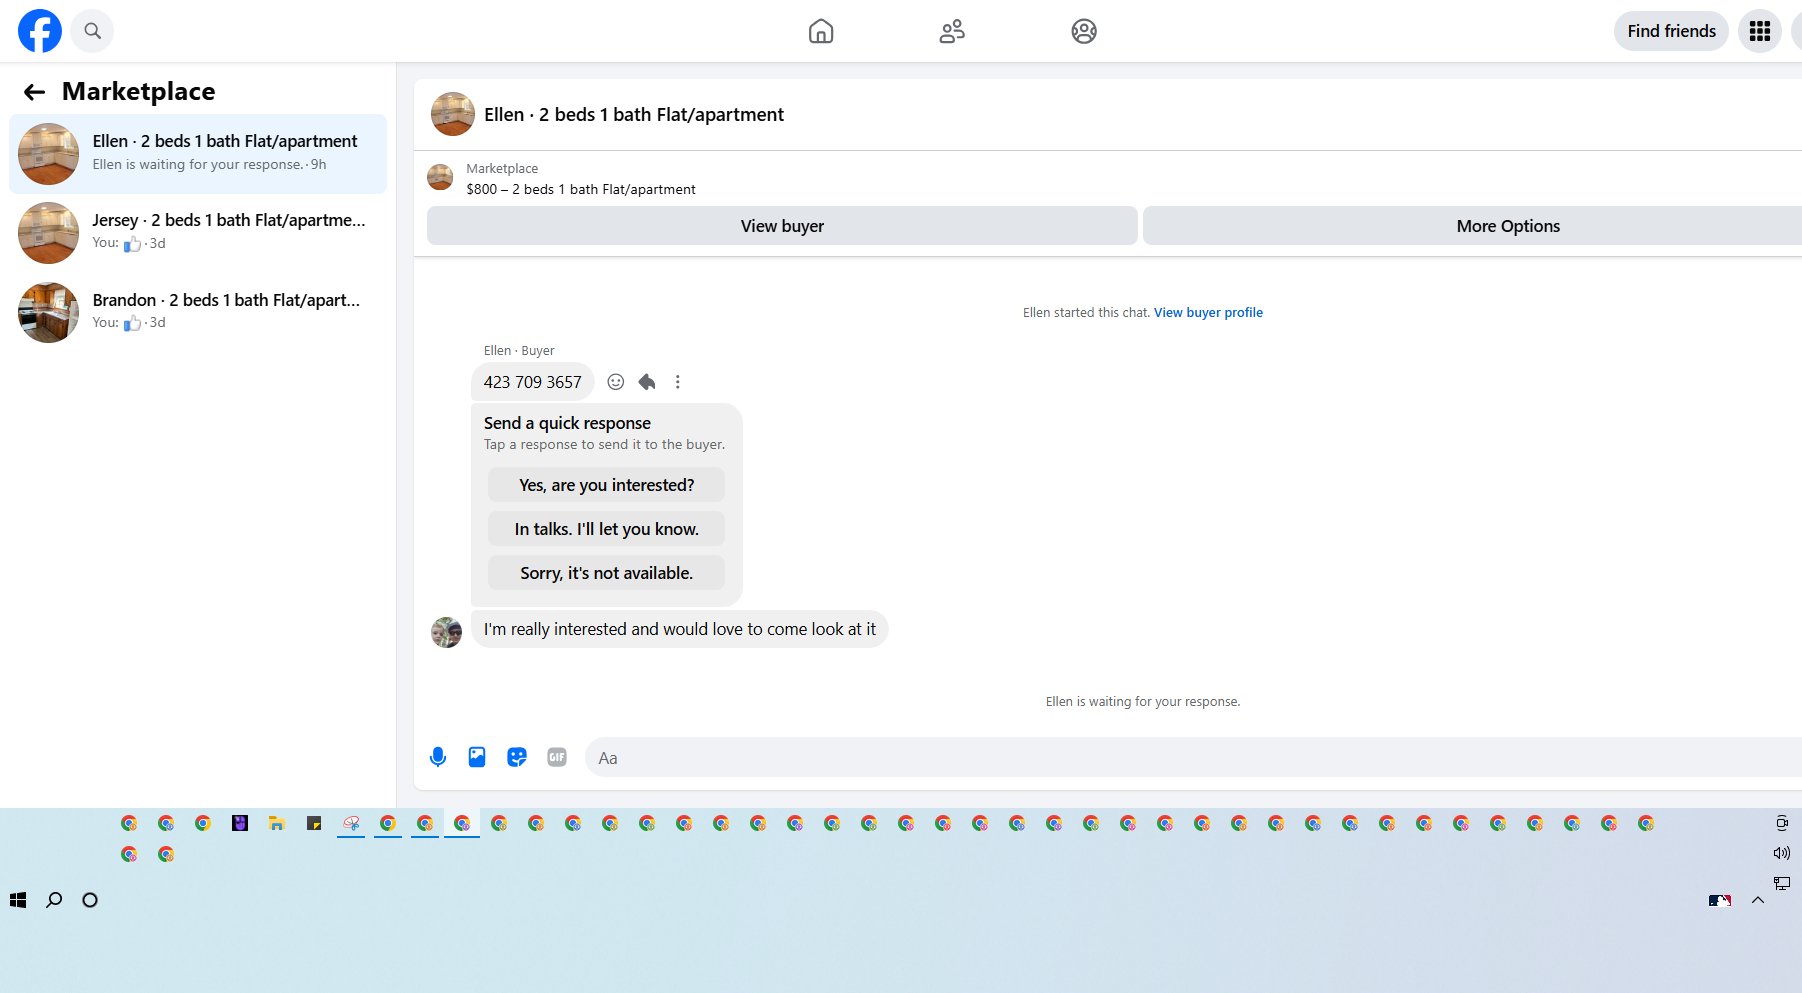Screen dimensions: 1802x993
Task: React to the 423 709 3657 message
Action: tap(616, 382)
